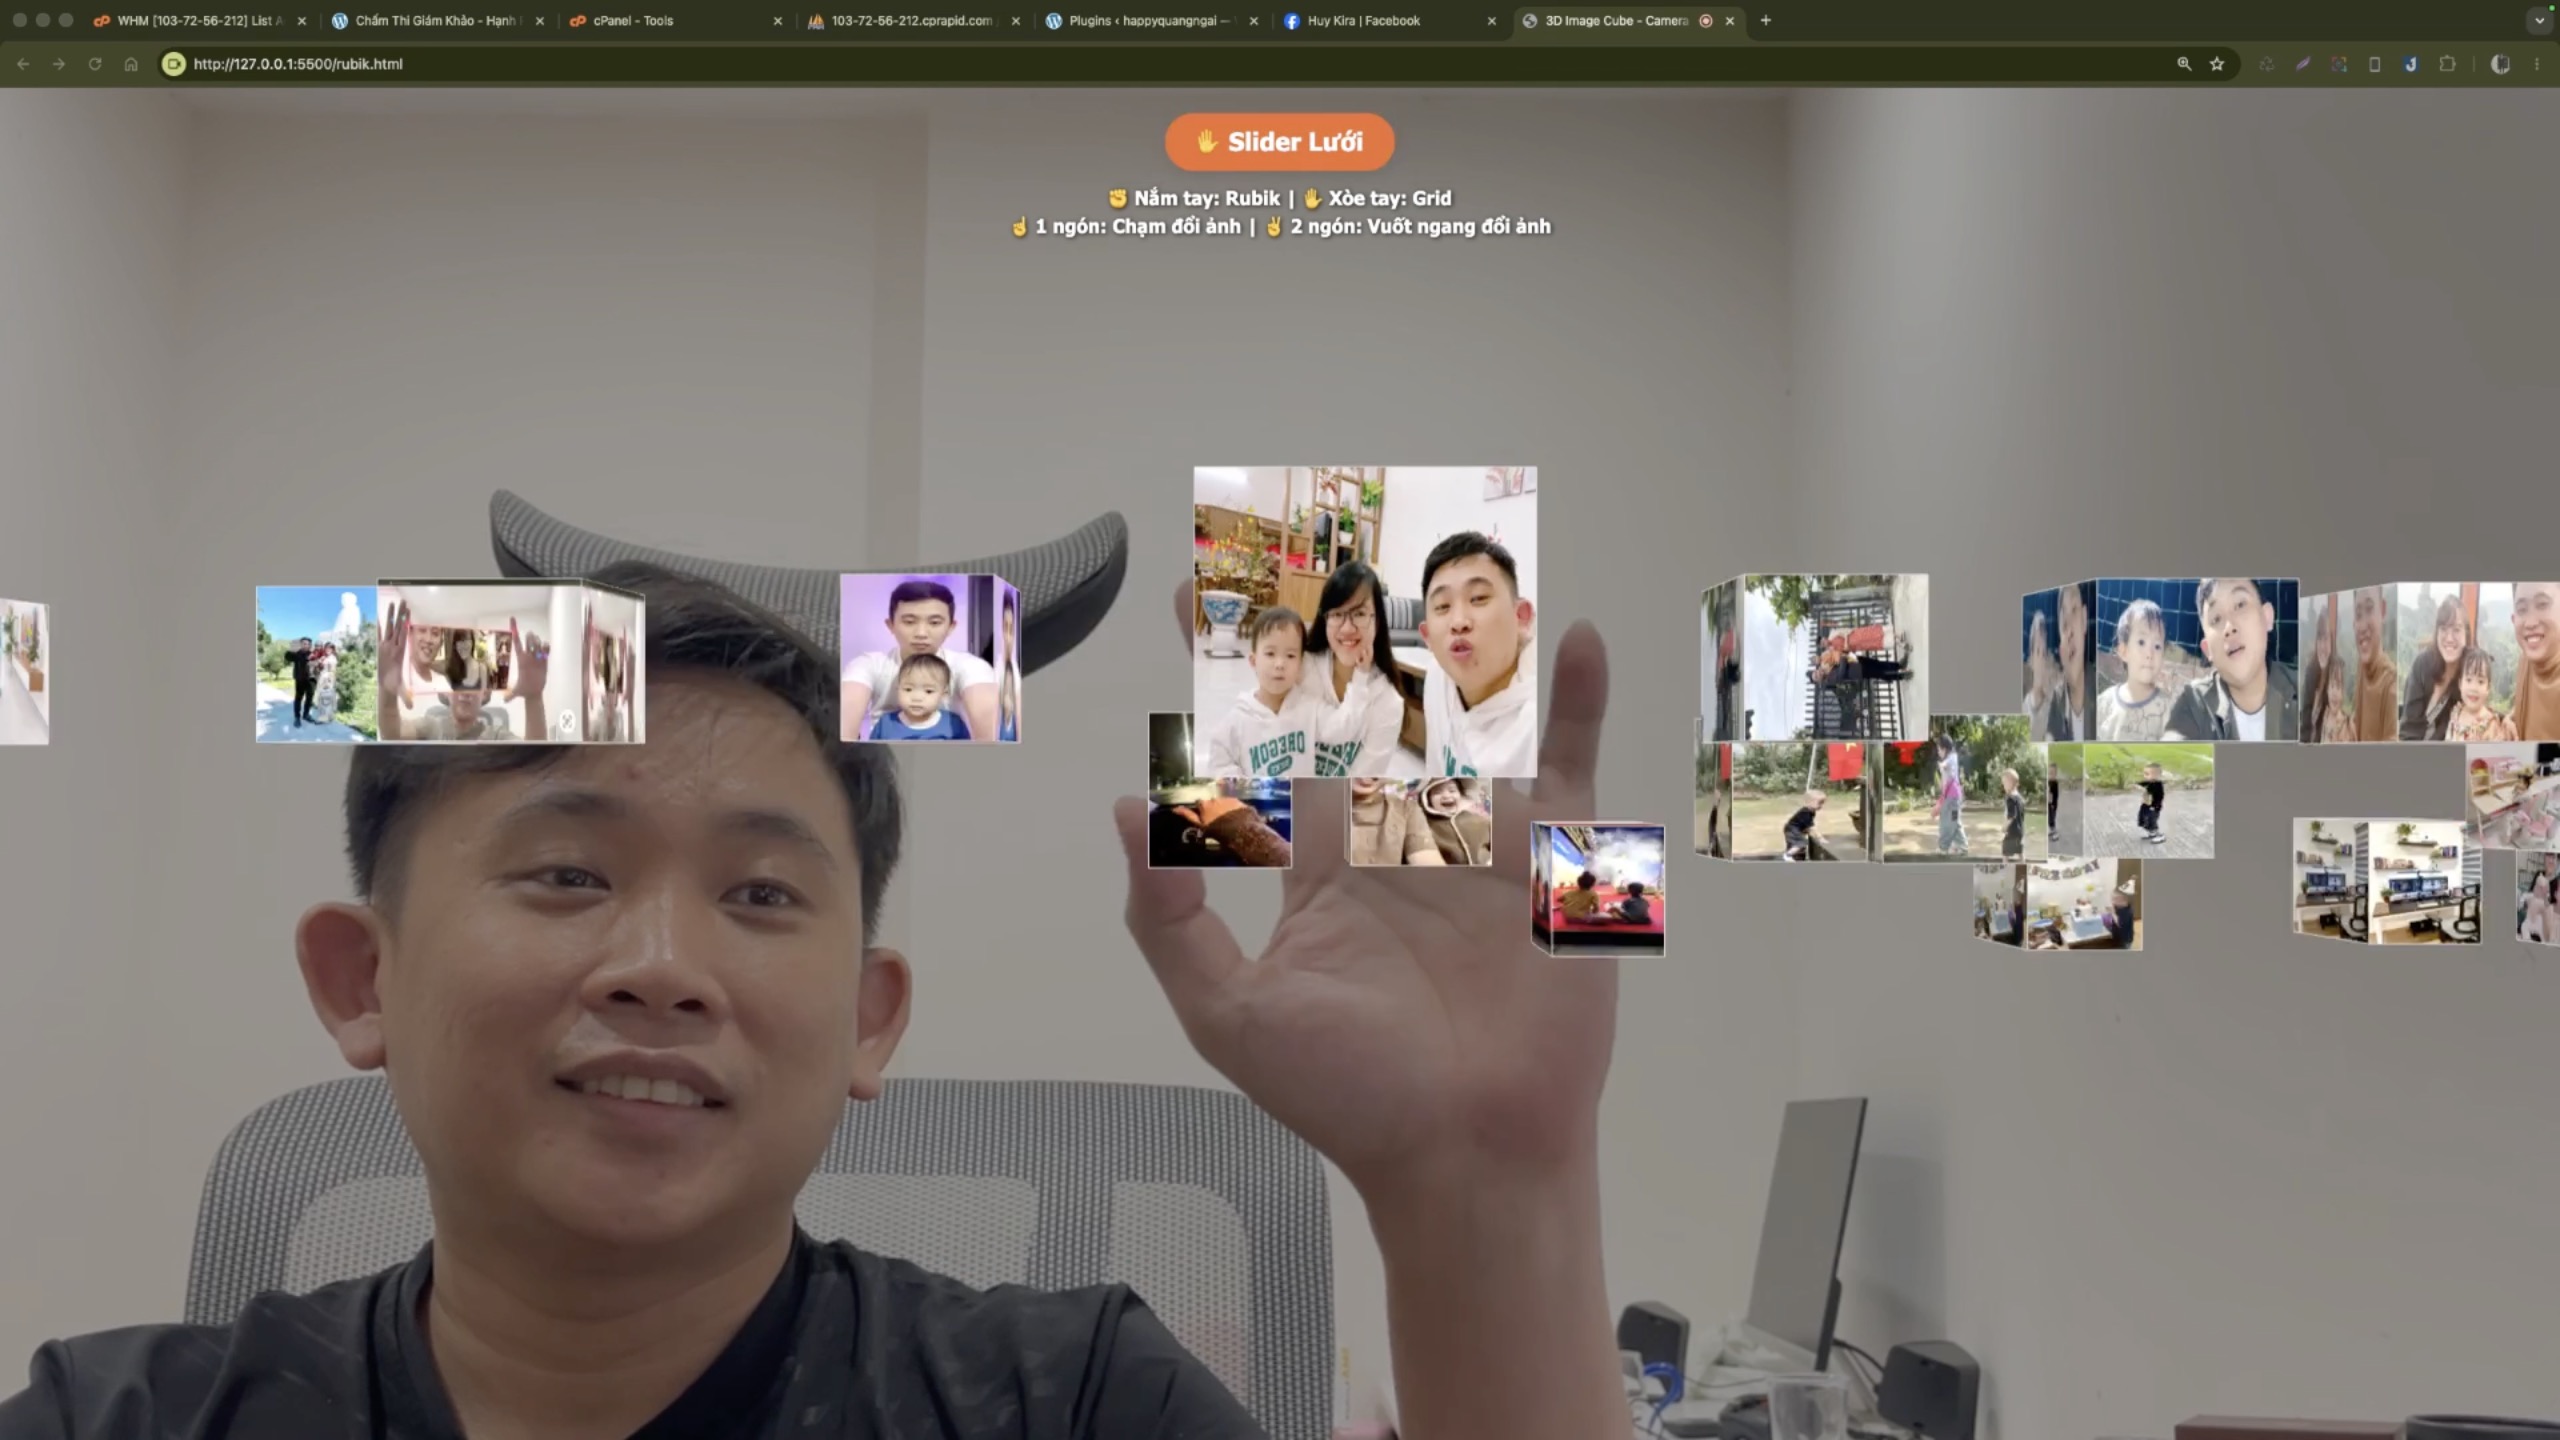This screenshot has width=2560, height=1440.
Task: Open a new tab with the plus button
Action: click(1766, 20)
